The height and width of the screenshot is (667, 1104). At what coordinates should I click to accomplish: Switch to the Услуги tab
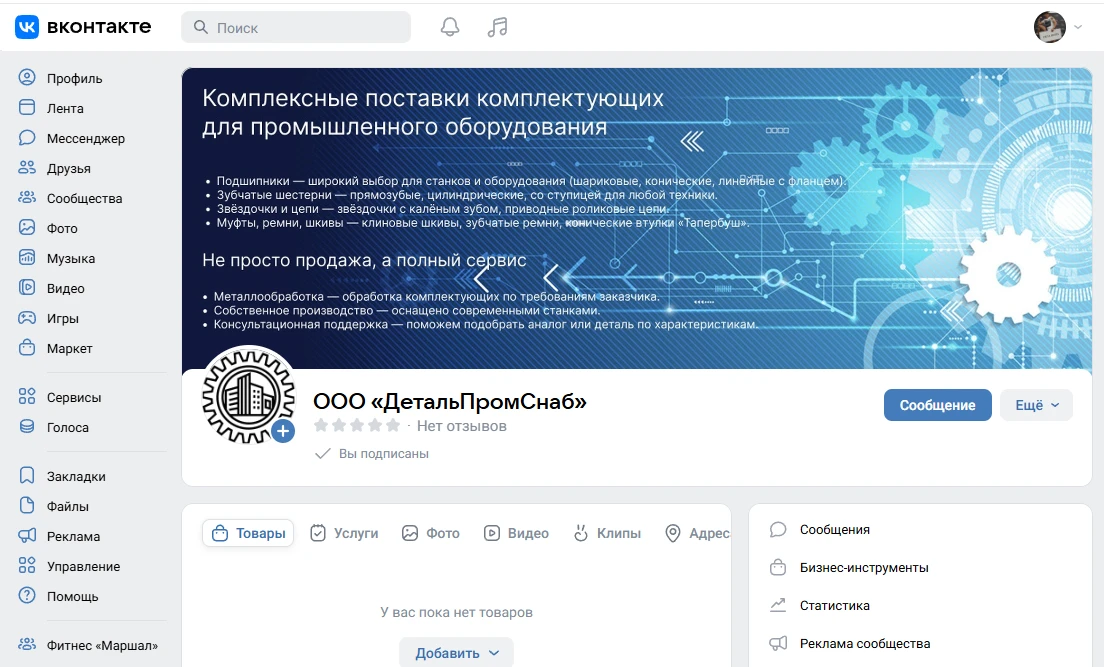coord(344,533)
